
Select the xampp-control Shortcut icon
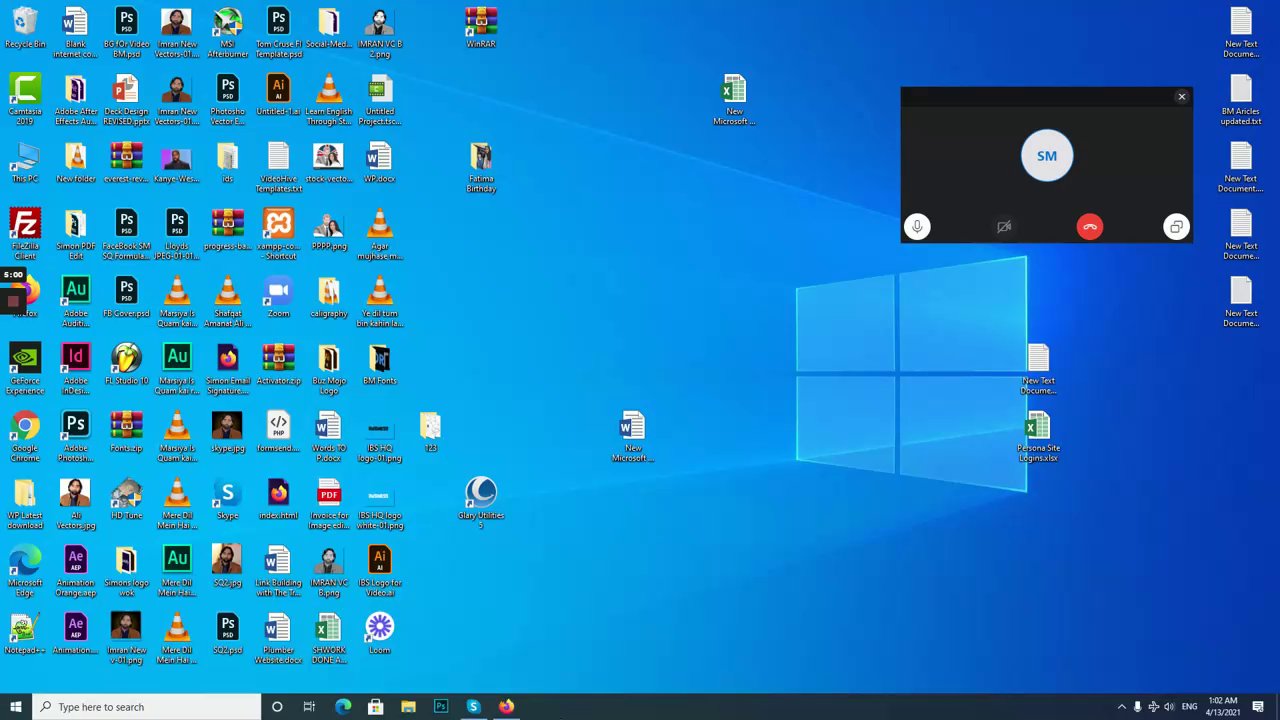pos(278,235)
